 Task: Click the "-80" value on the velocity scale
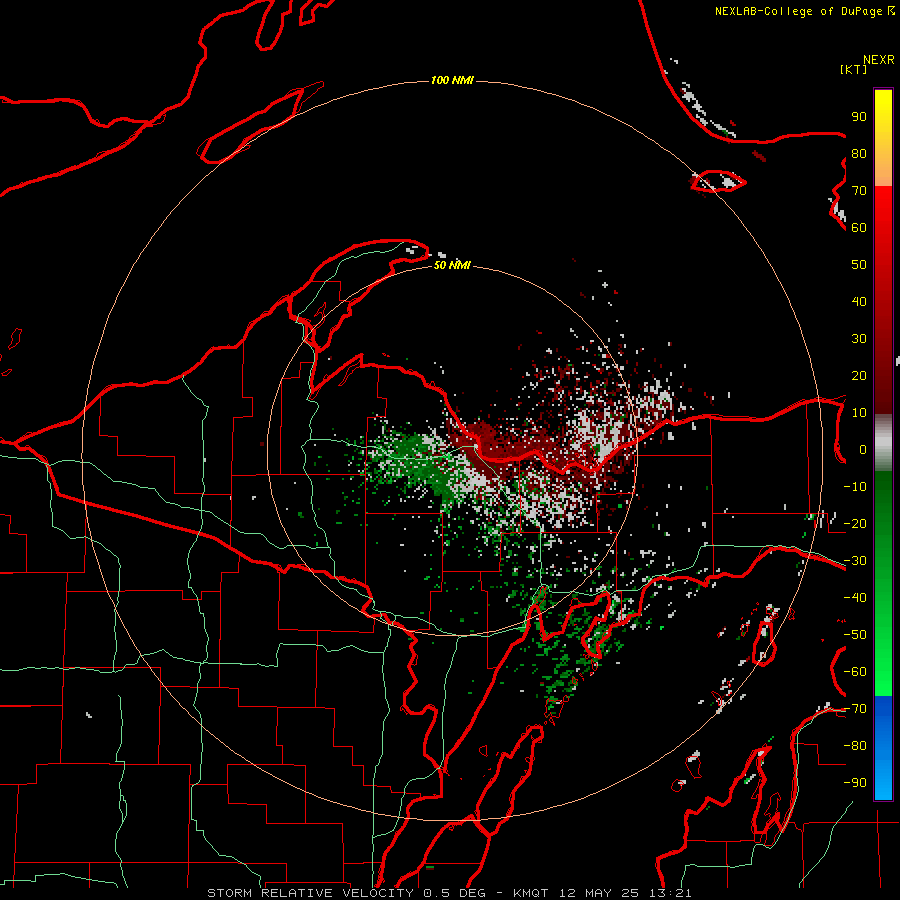(855, 746)
